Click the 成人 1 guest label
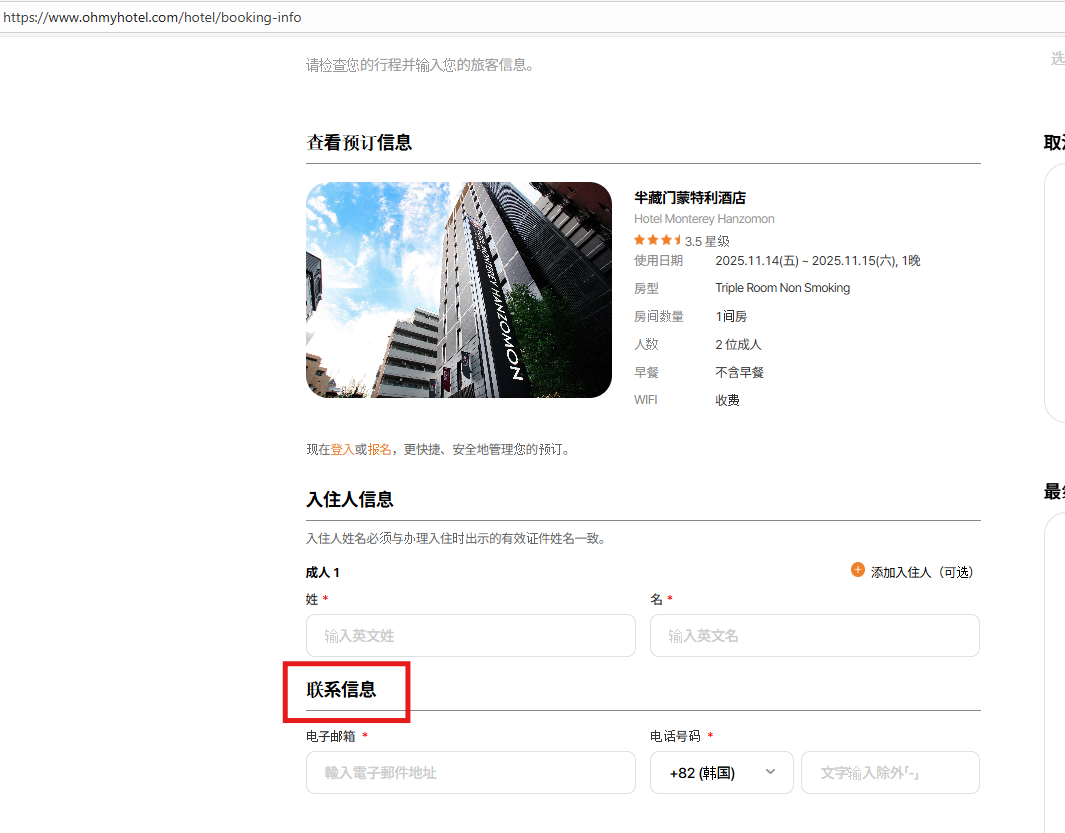The height and width of the screenshot is (833, 1065). 323,573
